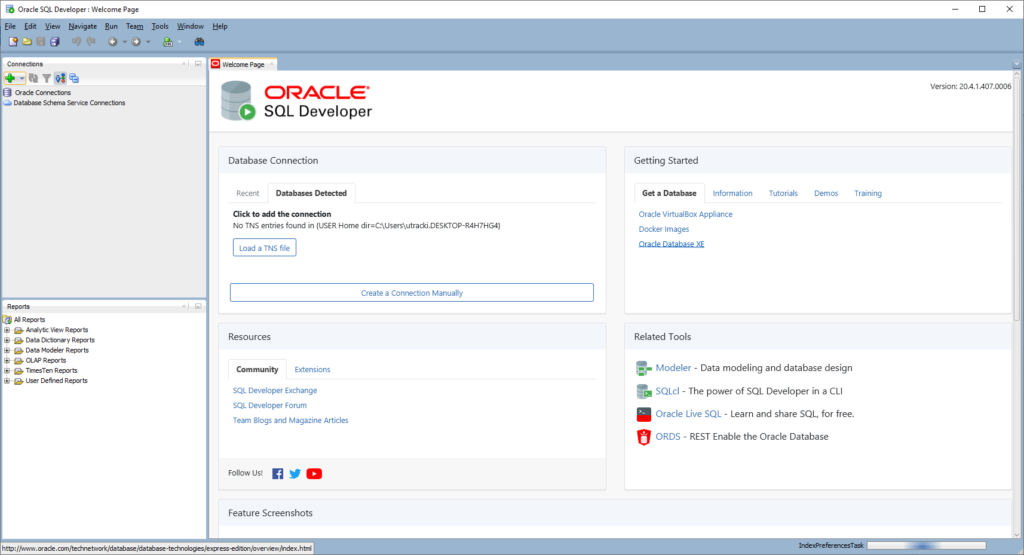Click the Facebook icon under Follow Us
Screen dimensions: 1024x555
coord(278,473)
